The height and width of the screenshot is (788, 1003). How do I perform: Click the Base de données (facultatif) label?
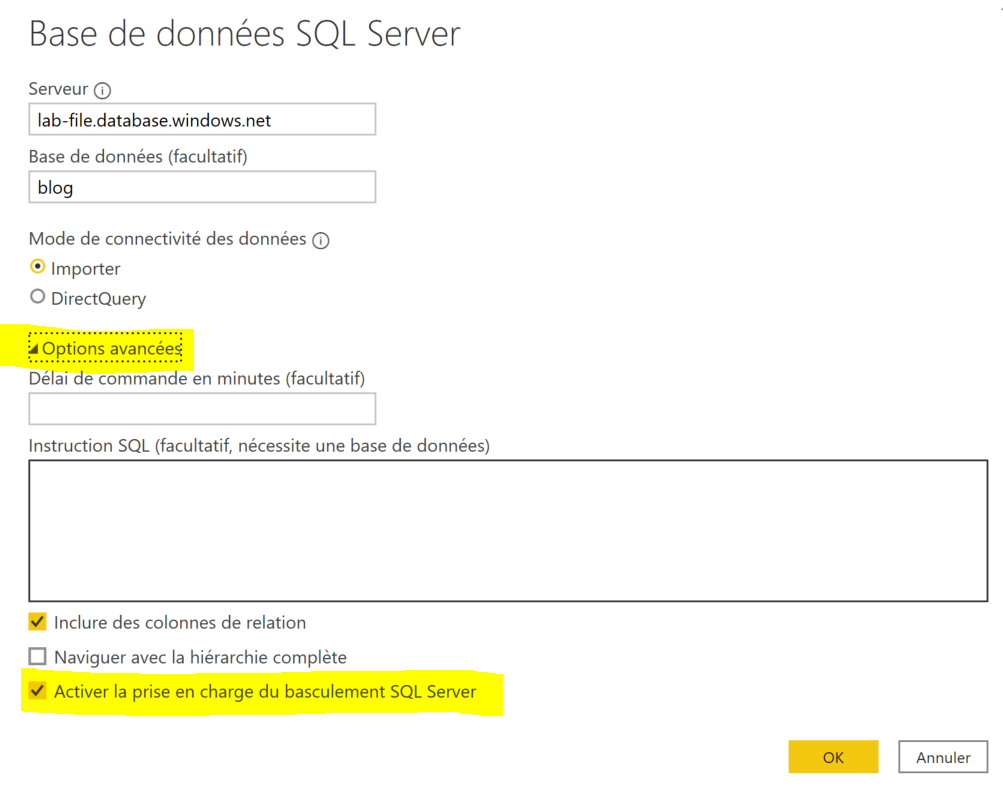pos(138,157)
